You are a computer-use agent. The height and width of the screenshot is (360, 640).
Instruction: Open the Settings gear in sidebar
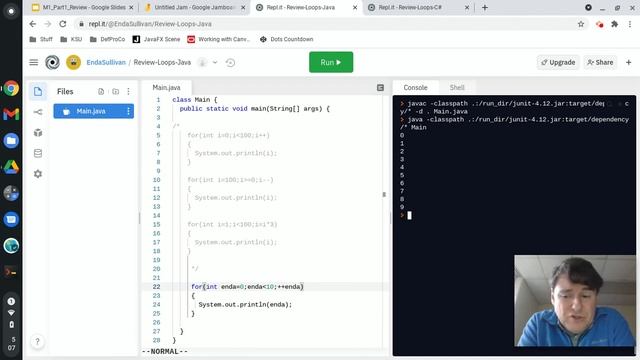point(38,174)
